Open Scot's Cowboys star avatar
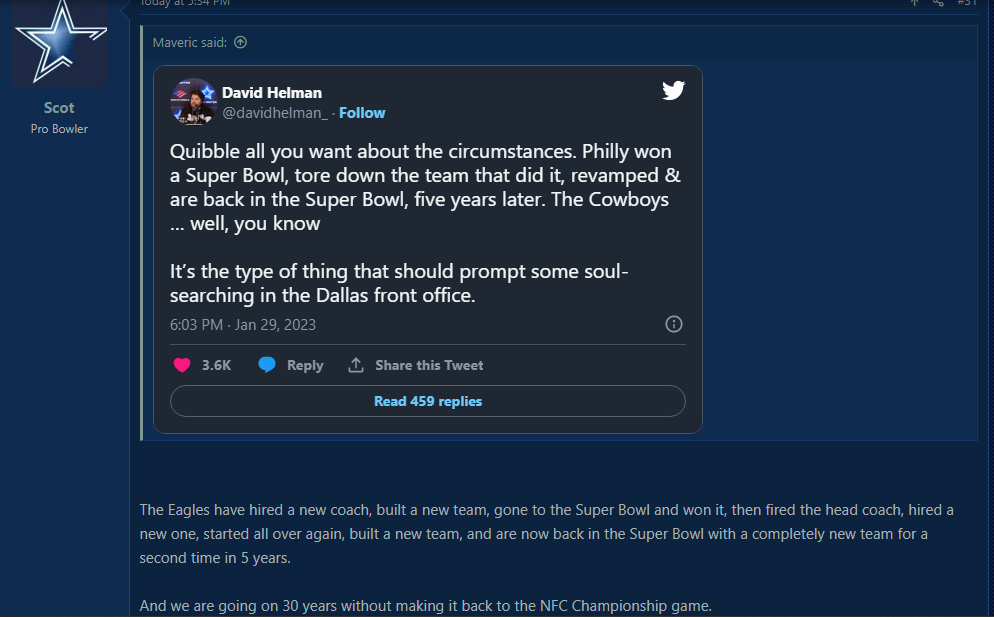The image size is (994, 617). pos(59,41)
